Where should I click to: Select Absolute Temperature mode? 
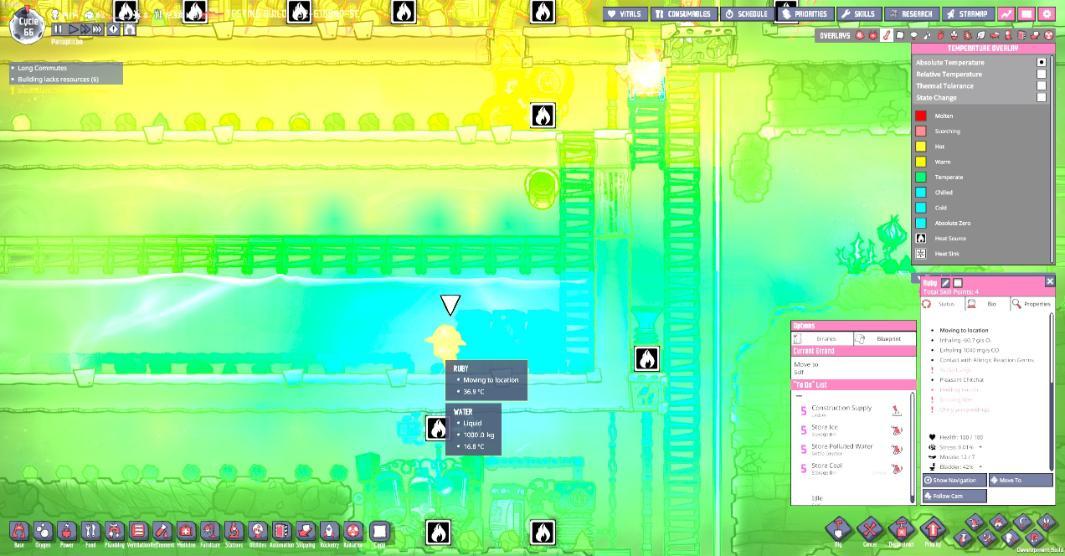(1041, 62)
